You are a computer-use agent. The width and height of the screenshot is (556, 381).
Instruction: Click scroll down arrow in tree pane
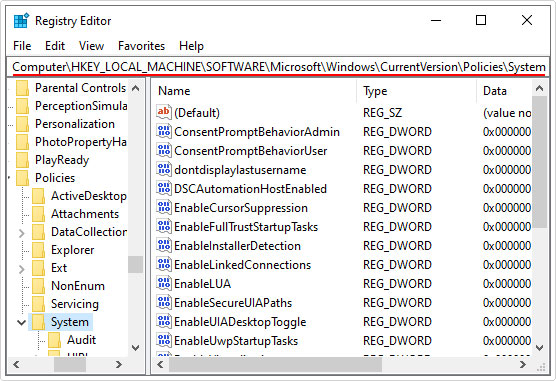coord(135,348)
